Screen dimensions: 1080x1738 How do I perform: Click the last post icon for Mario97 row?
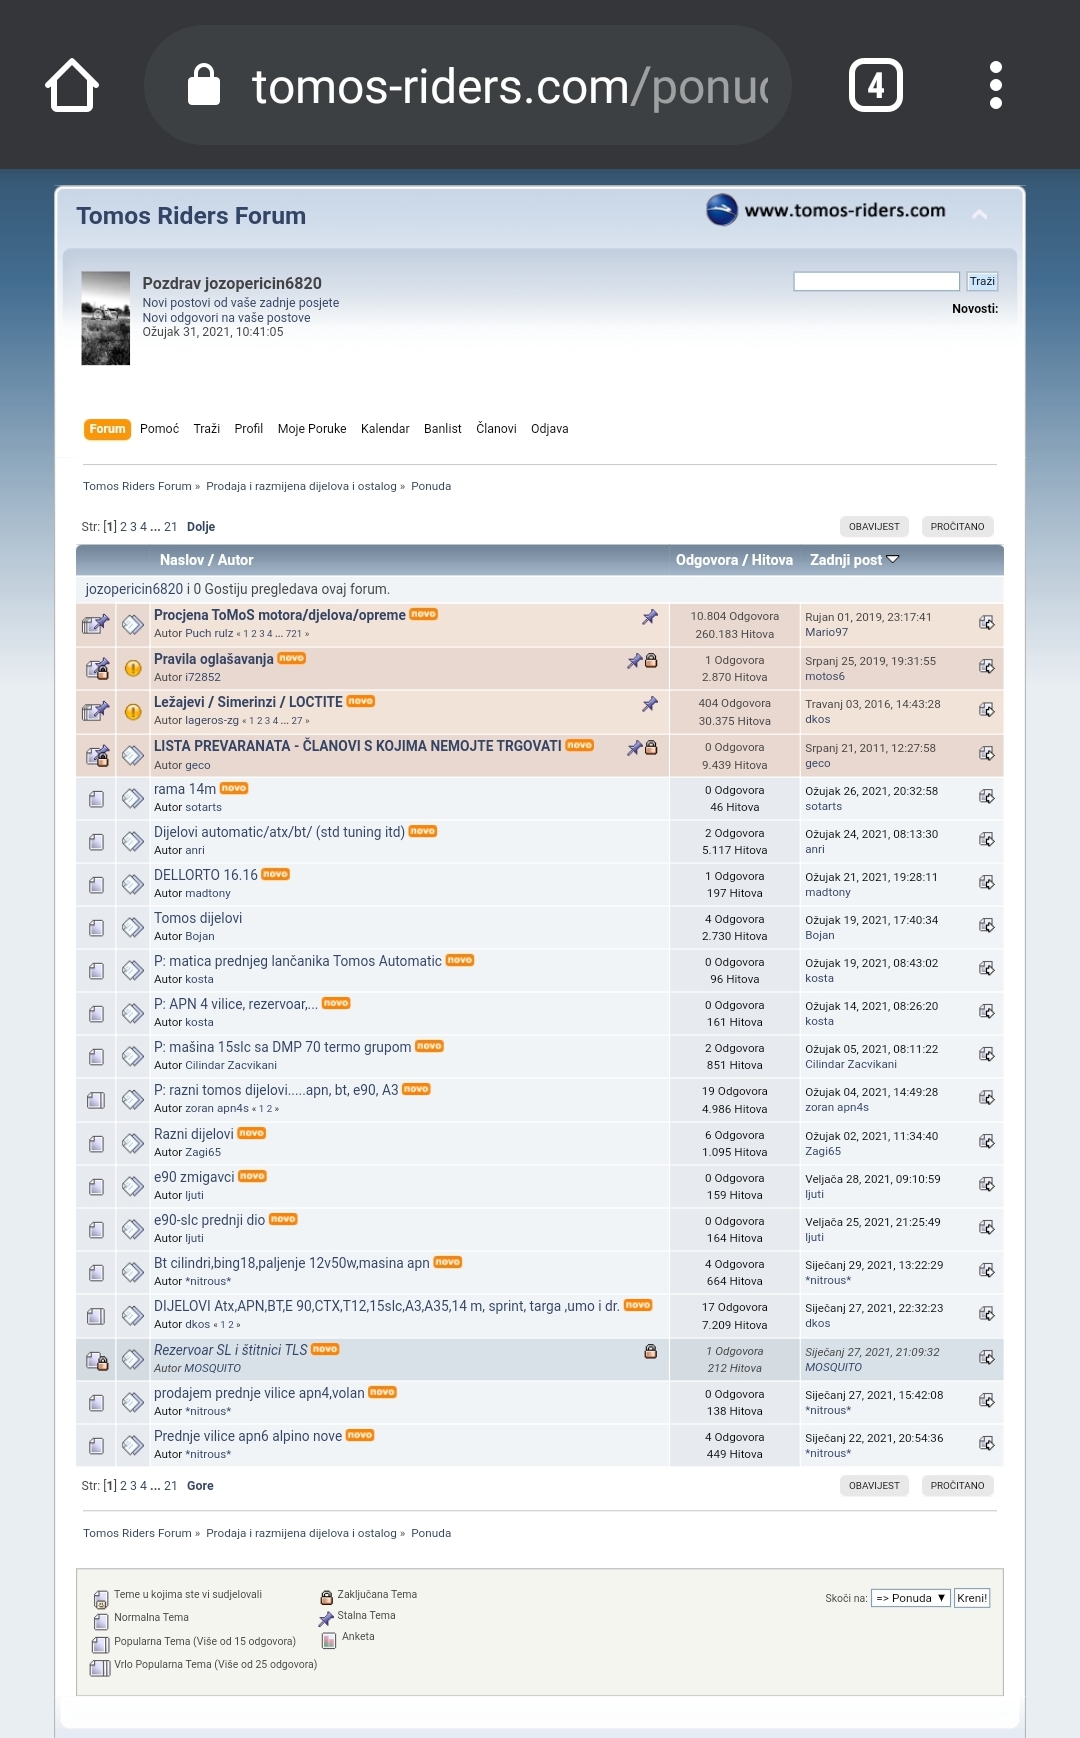986,623
